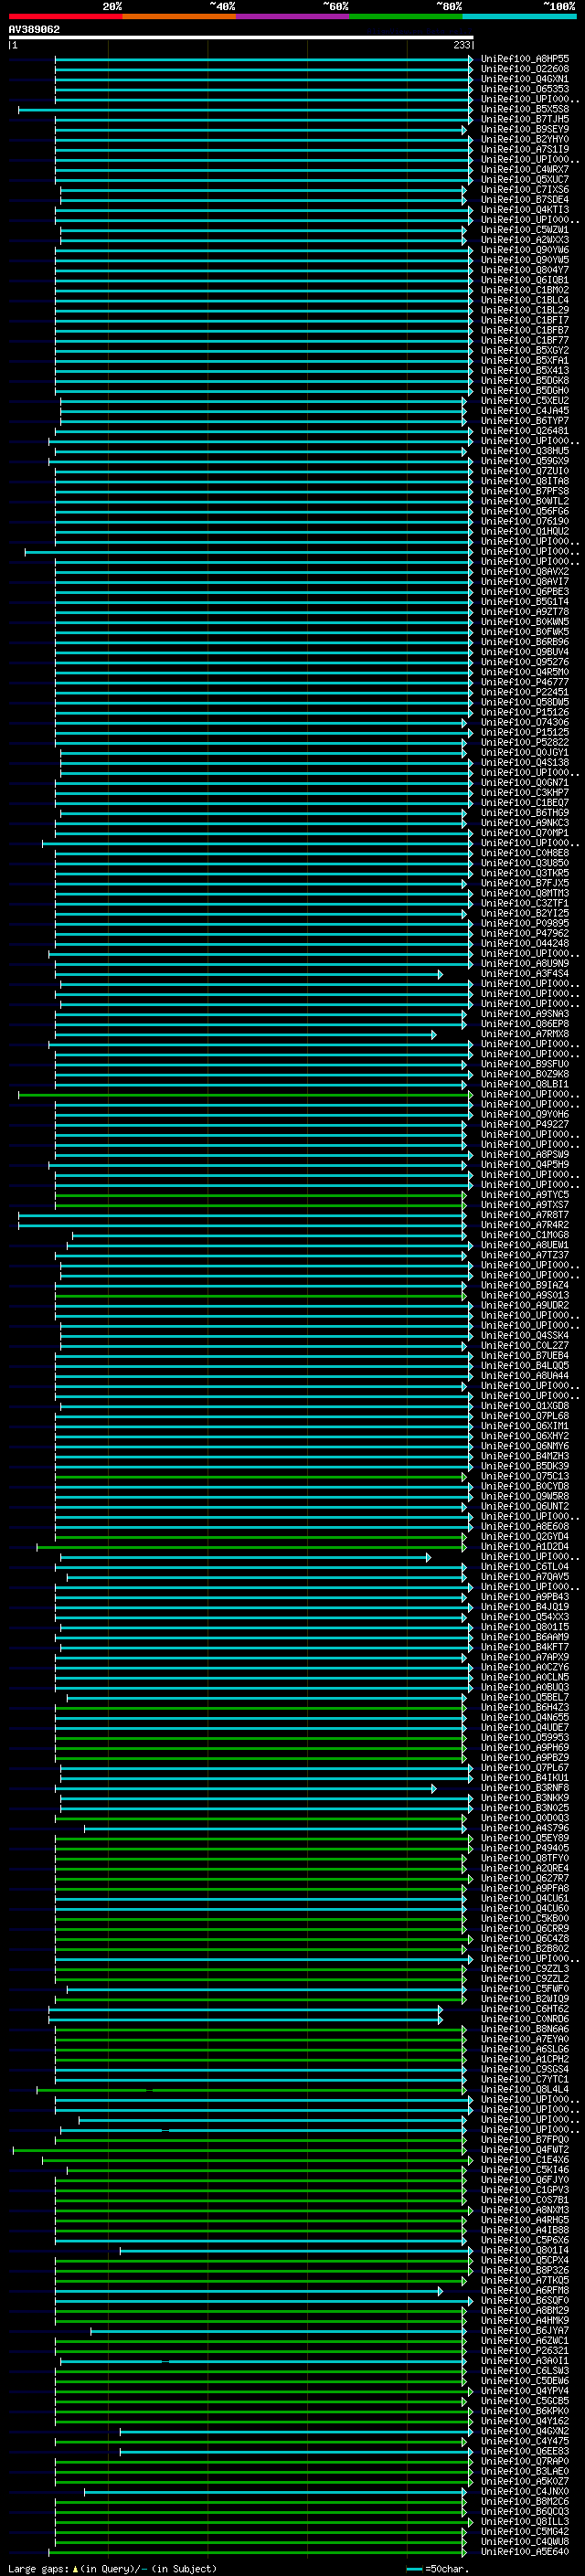Screen dimensions: 585x2576
Task: Select the UniRef100_Q4SSK4 entry
Action: pyautogui.click(x=524, y=1336)
